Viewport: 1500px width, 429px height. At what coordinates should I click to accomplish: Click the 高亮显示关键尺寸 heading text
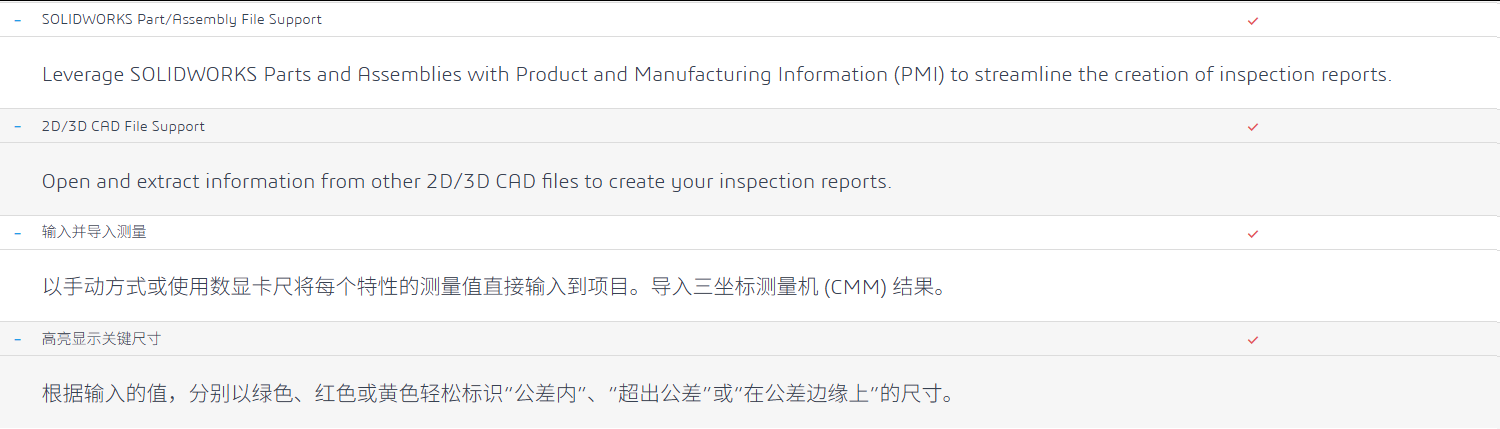[101, 340]
